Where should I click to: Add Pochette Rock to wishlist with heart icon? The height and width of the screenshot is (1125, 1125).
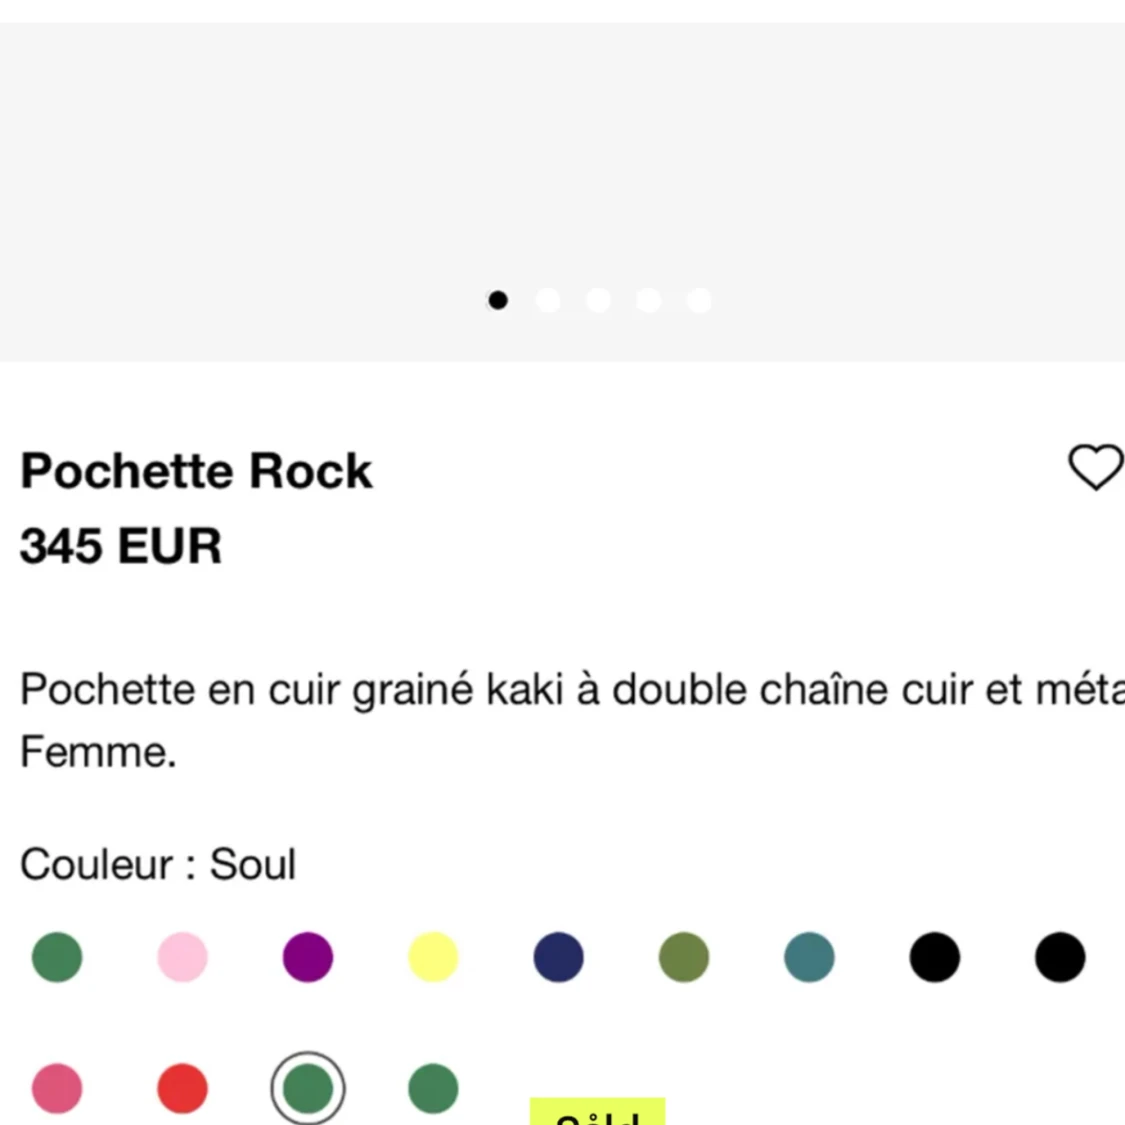[x=1095, y=467]
